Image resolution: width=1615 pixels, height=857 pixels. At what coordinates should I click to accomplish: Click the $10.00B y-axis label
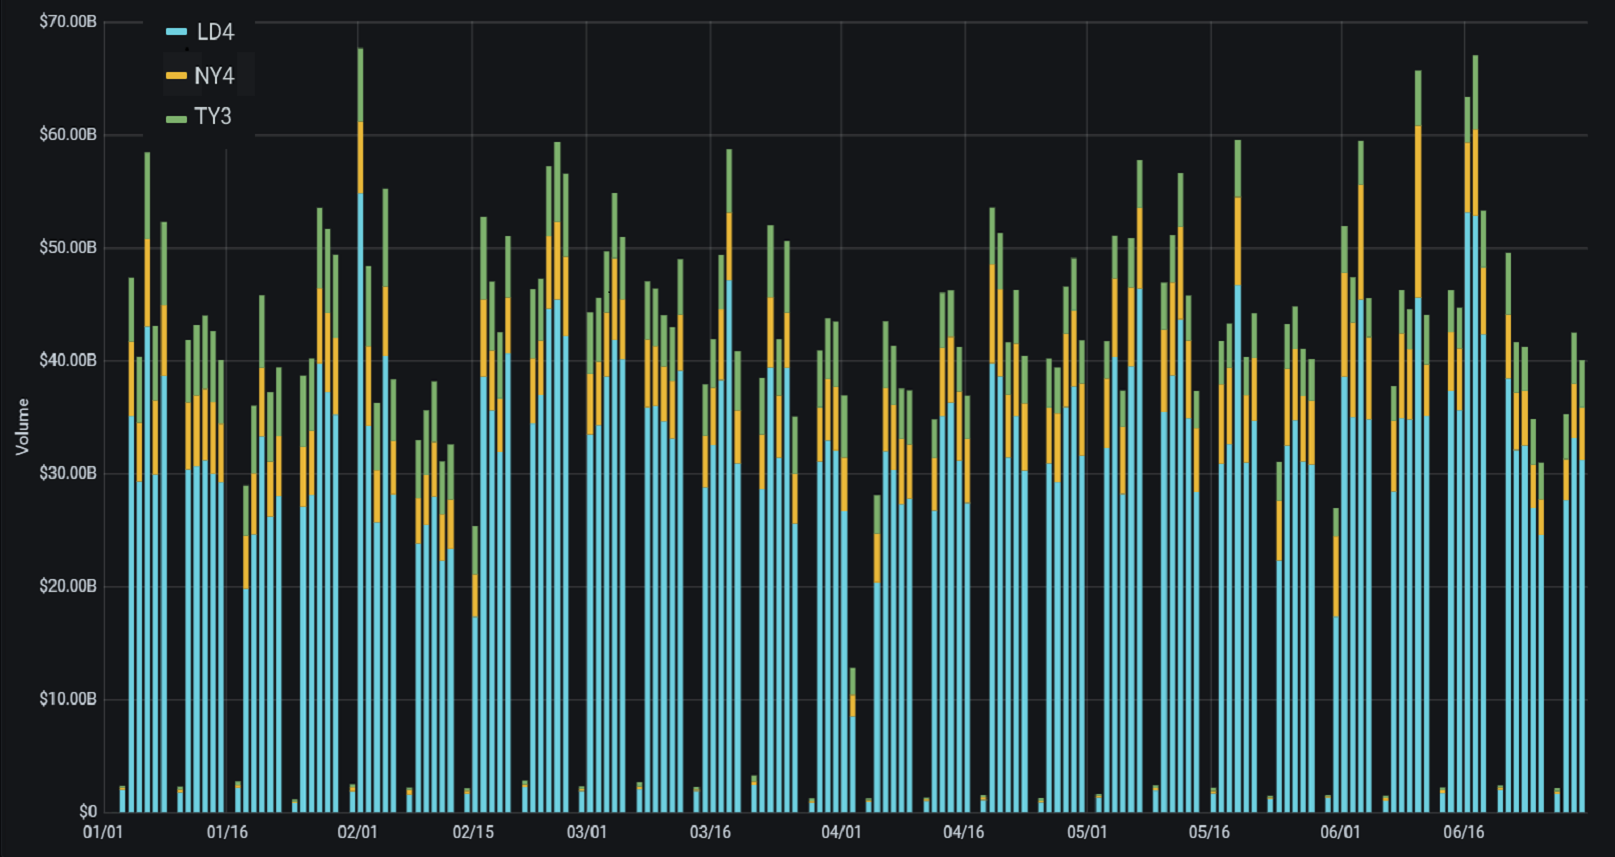click(x=68, y=699)
